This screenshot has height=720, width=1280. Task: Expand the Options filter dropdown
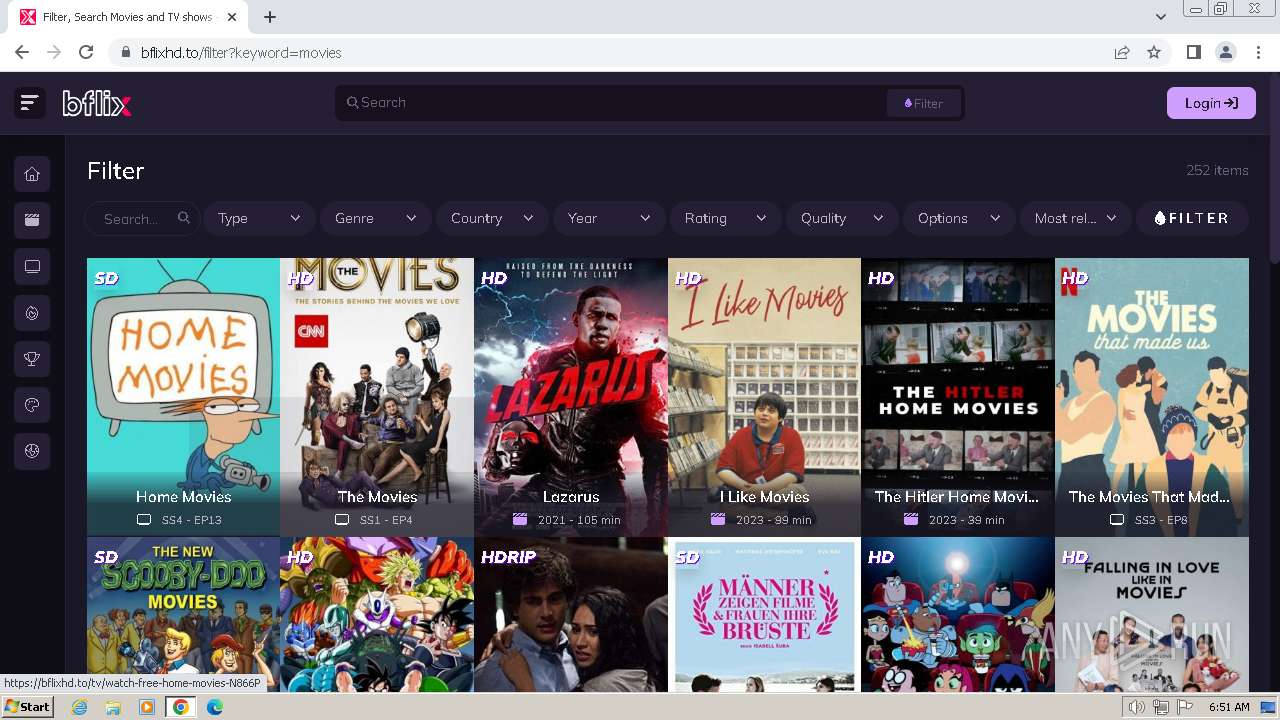point(959,218)
